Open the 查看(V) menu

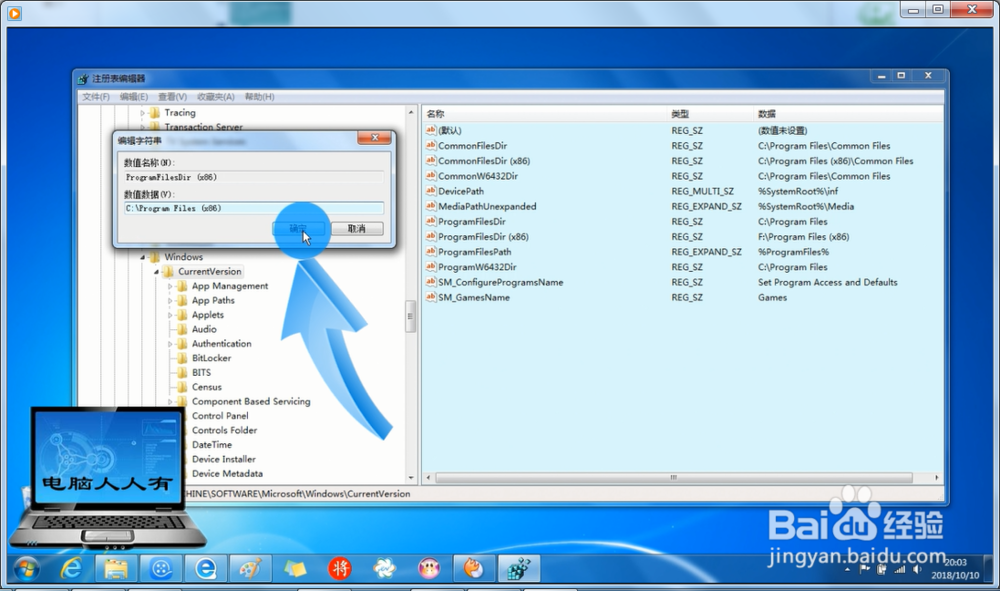click(172, 97)
